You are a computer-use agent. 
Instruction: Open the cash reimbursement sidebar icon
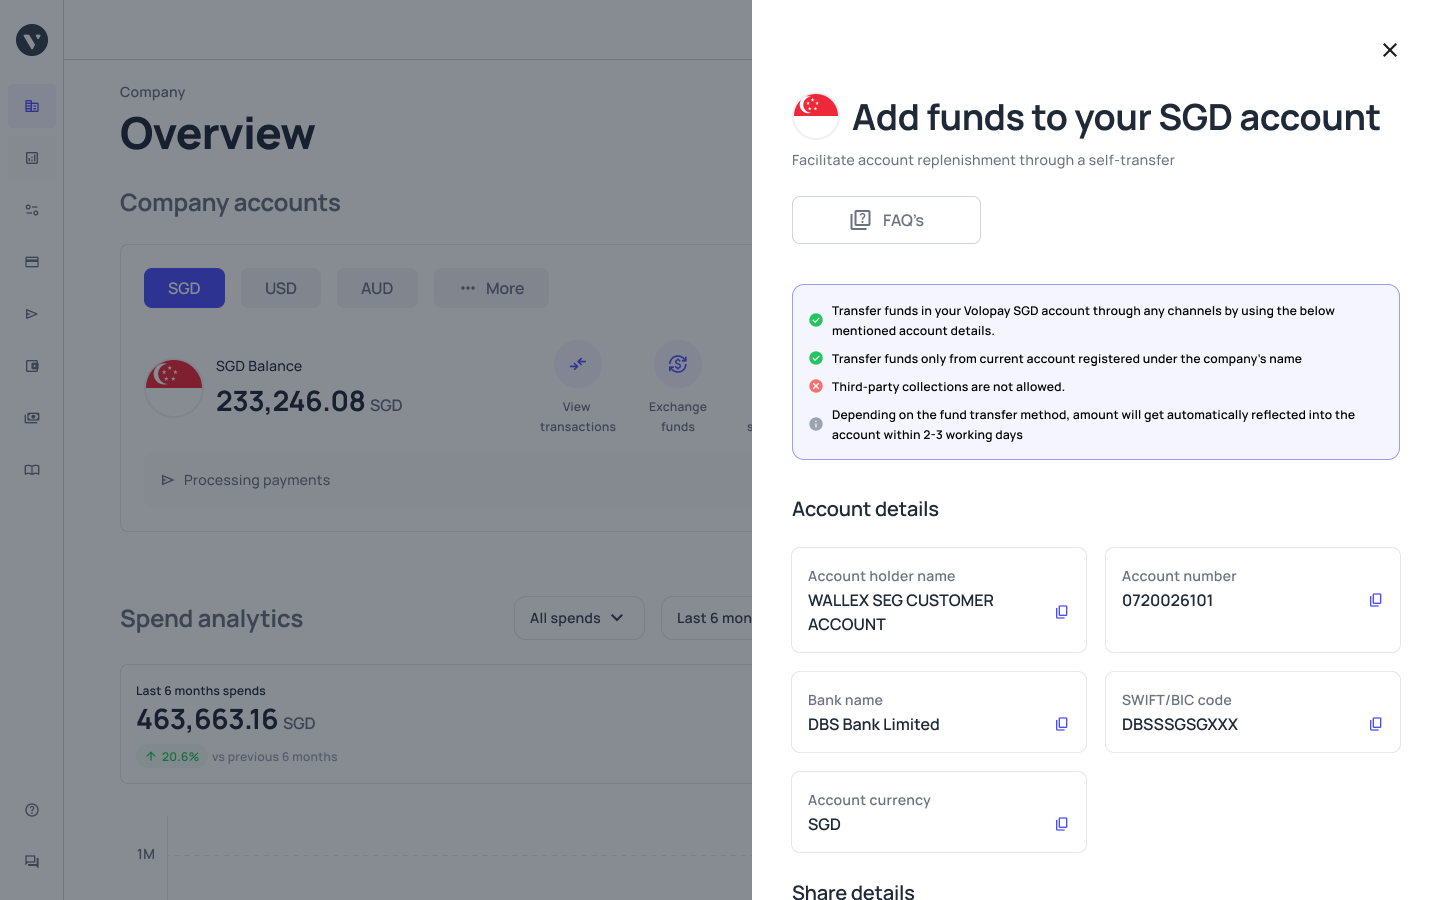click(32, 418)
